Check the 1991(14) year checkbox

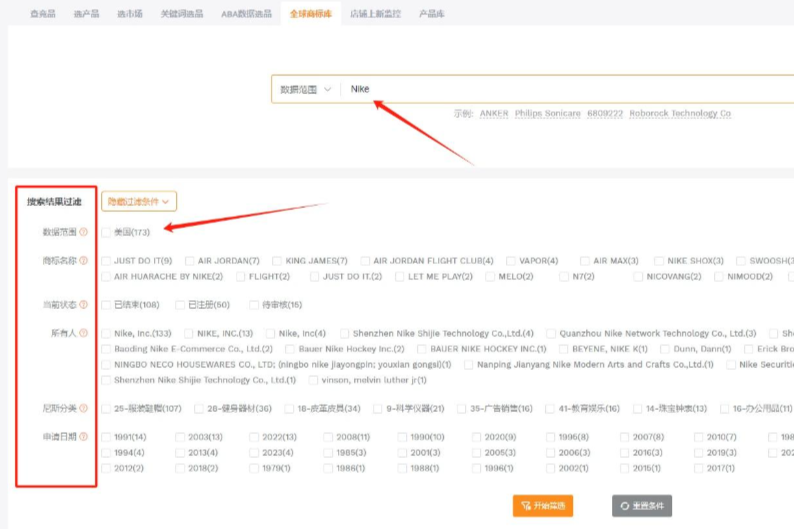pos(106,437)
